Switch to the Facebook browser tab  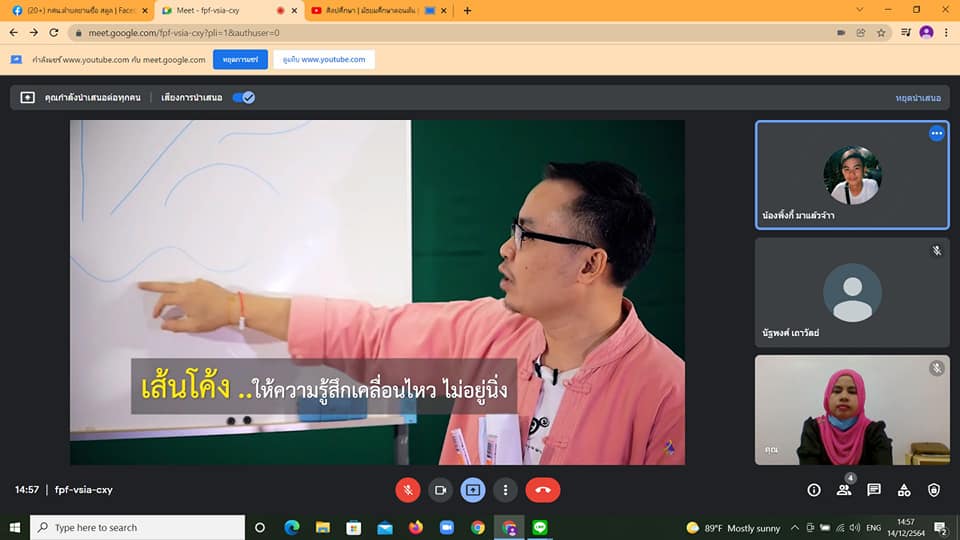pos(75,10)
